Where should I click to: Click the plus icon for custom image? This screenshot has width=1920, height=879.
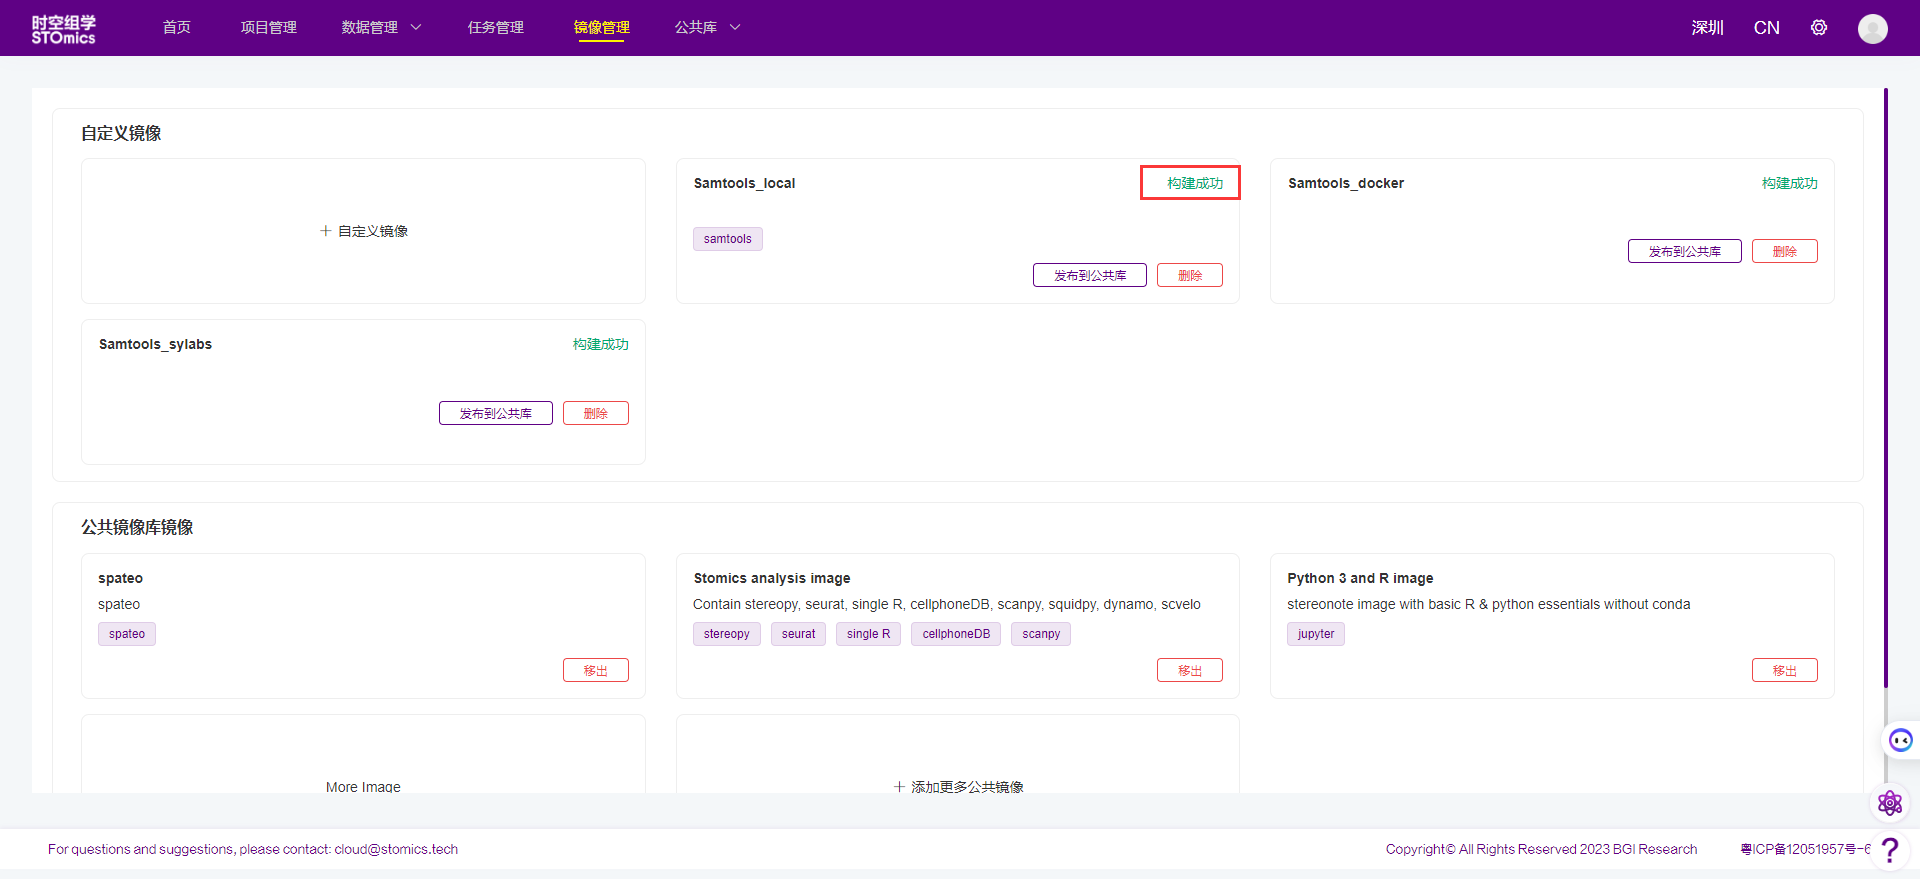click(325, 231)
